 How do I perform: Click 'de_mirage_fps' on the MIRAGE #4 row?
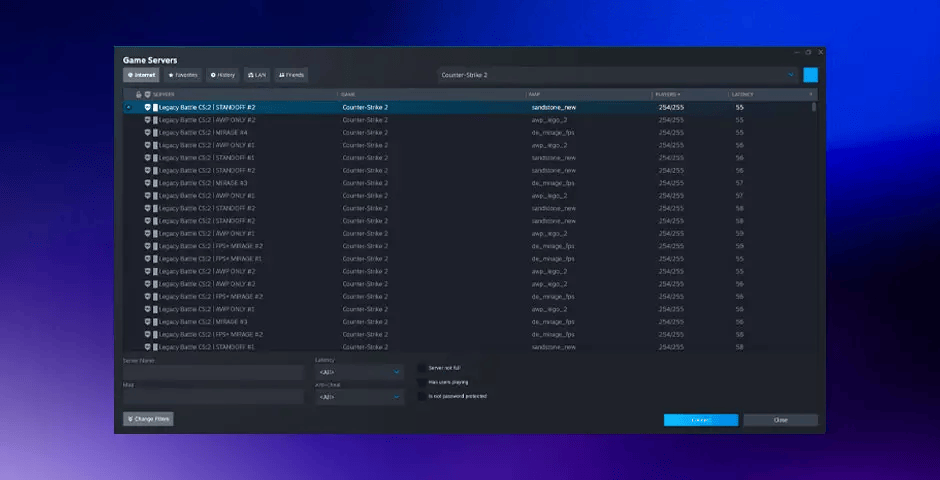coord(553,132)
